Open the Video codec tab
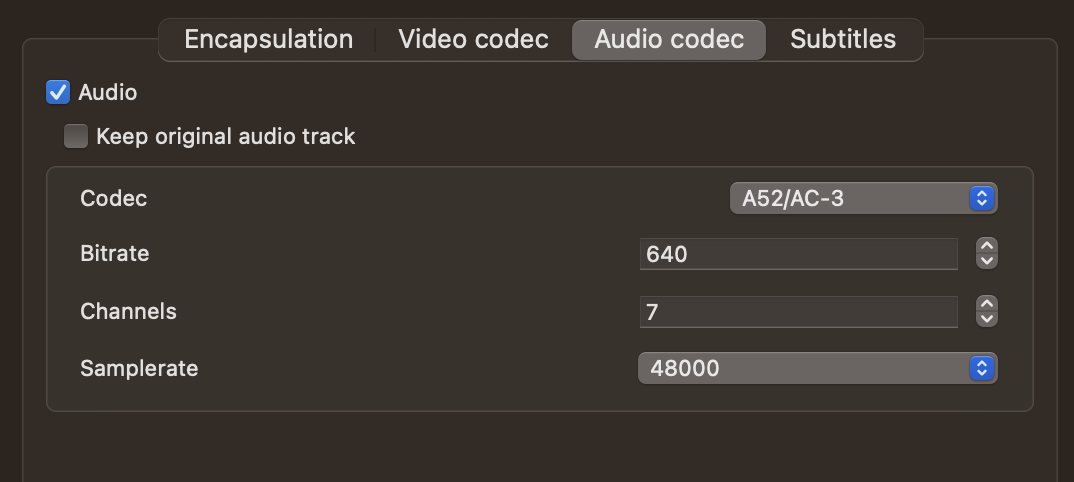1074x482 pixels. tap(473, 40)
